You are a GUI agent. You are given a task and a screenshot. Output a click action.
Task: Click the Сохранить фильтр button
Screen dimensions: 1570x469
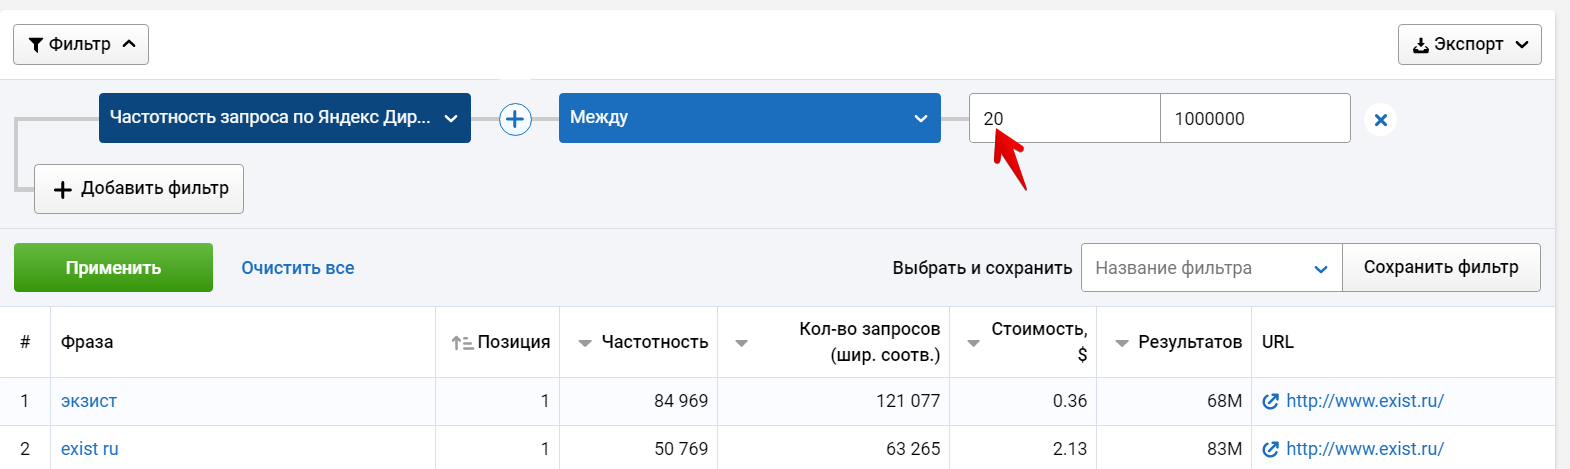point(1440,267)
